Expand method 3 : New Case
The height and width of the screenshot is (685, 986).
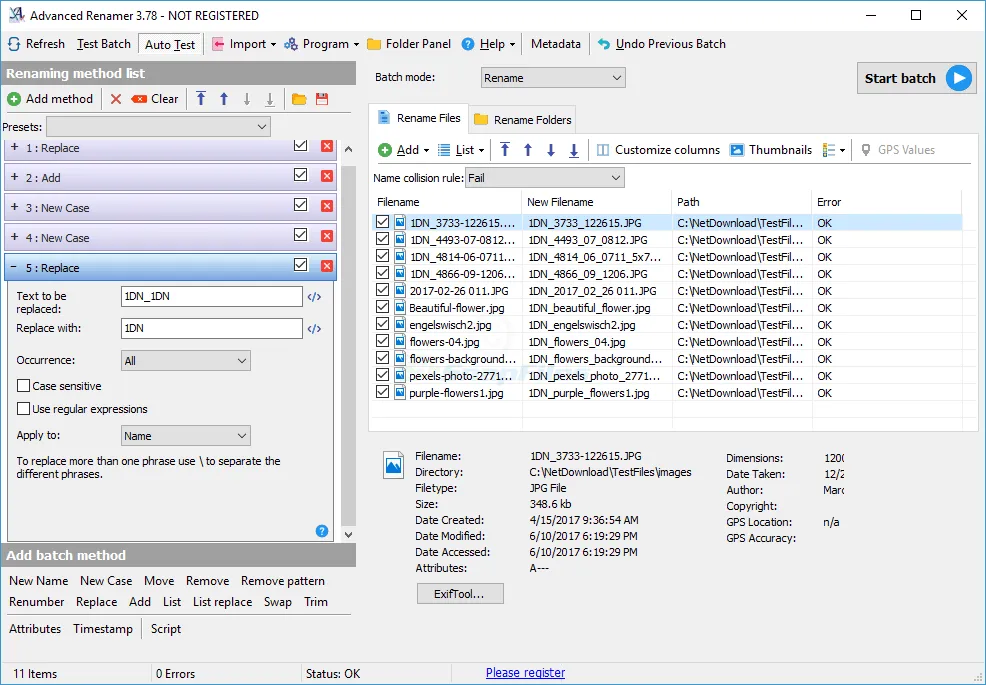pos(14,207)
